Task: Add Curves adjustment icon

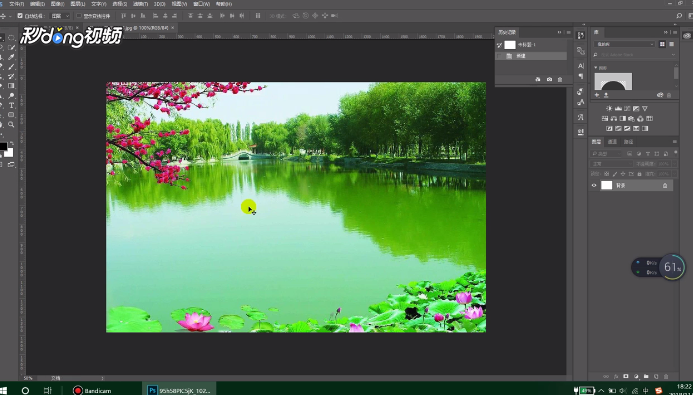Action: (x=627, y=108)
